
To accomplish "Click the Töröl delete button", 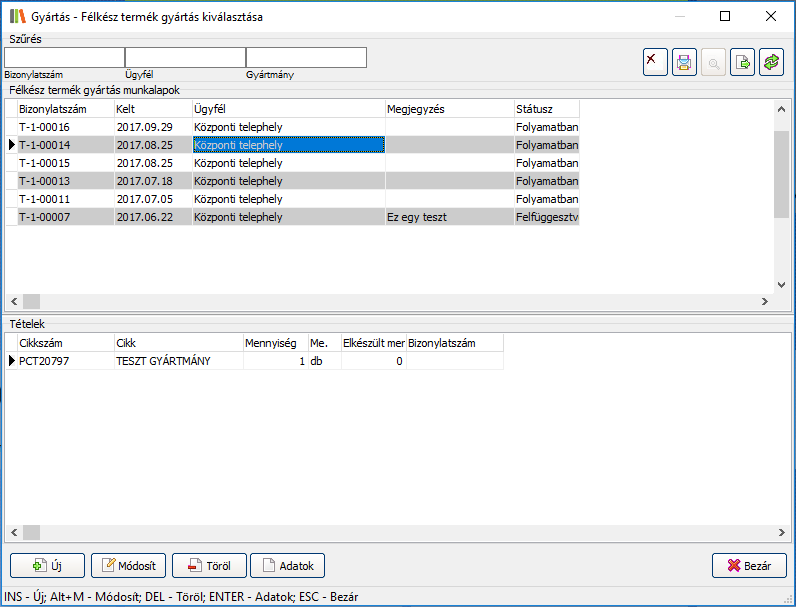I will click(x=208, y=566).
